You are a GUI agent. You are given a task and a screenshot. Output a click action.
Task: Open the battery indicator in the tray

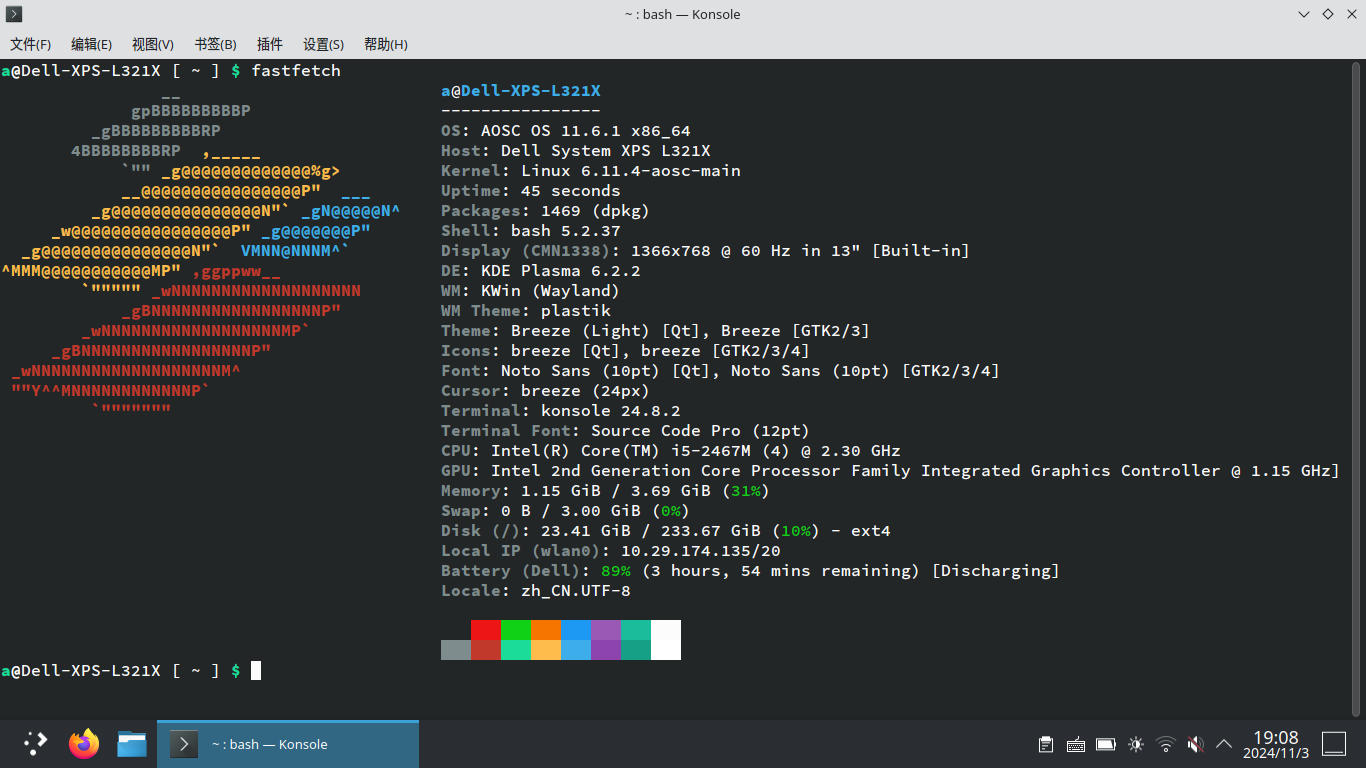click(1106, 744)
